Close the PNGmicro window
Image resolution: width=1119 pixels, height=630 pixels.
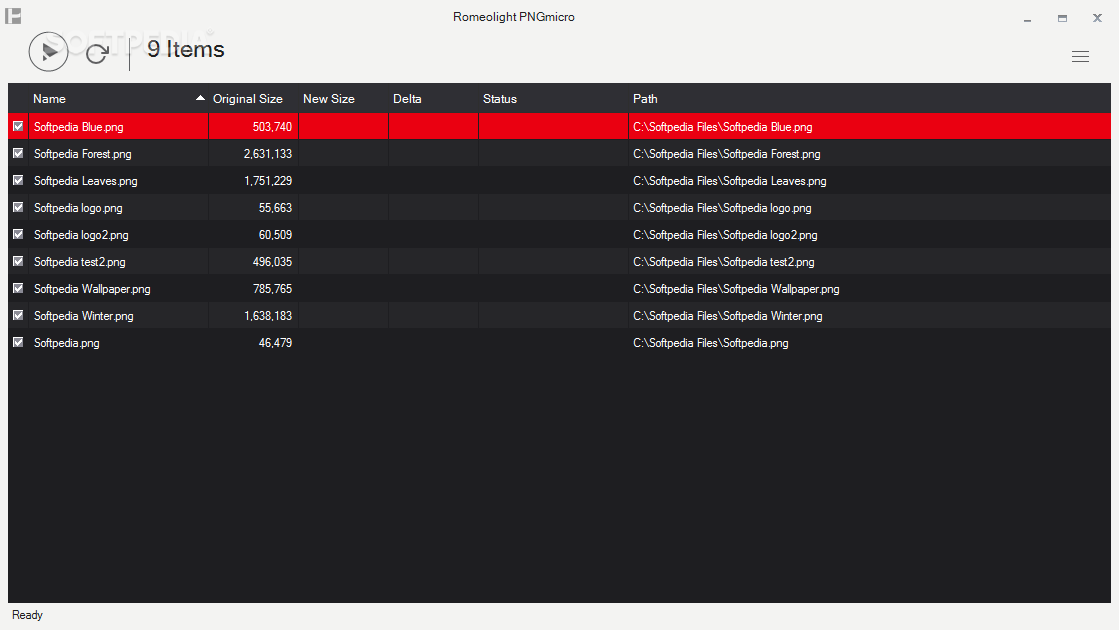(1098, 18)
